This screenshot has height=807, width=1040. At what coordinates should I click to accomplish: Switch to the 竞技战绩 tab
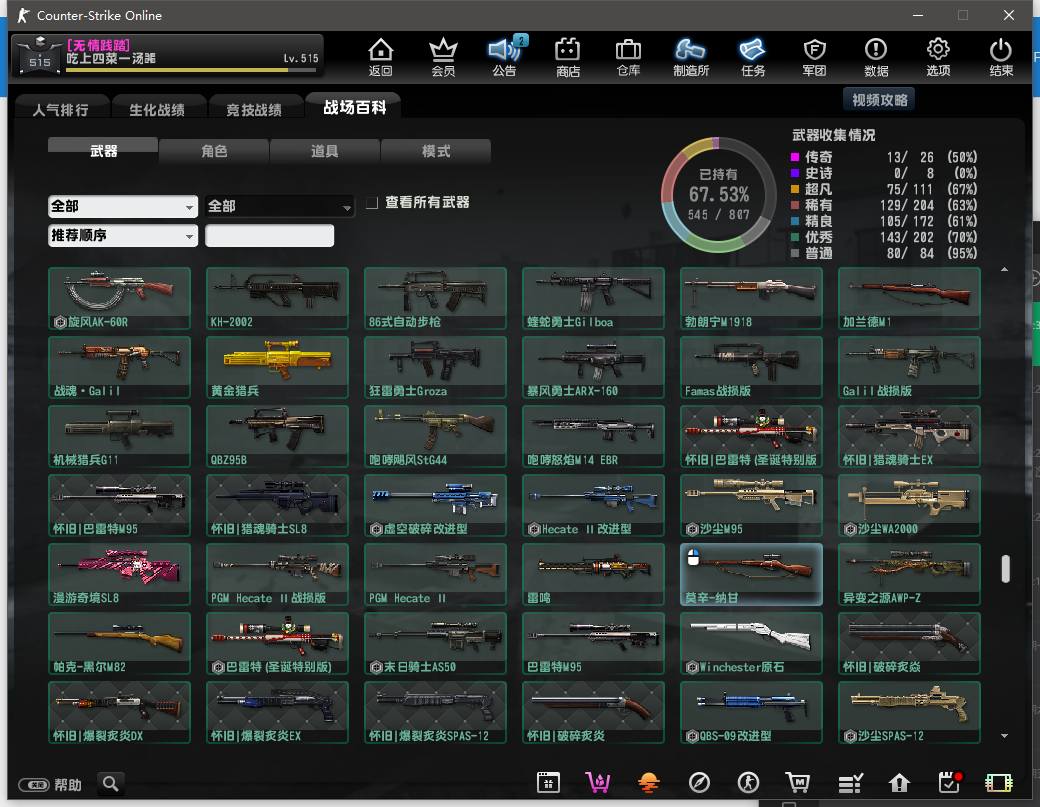pyautogui.click(x=254, y=109)
